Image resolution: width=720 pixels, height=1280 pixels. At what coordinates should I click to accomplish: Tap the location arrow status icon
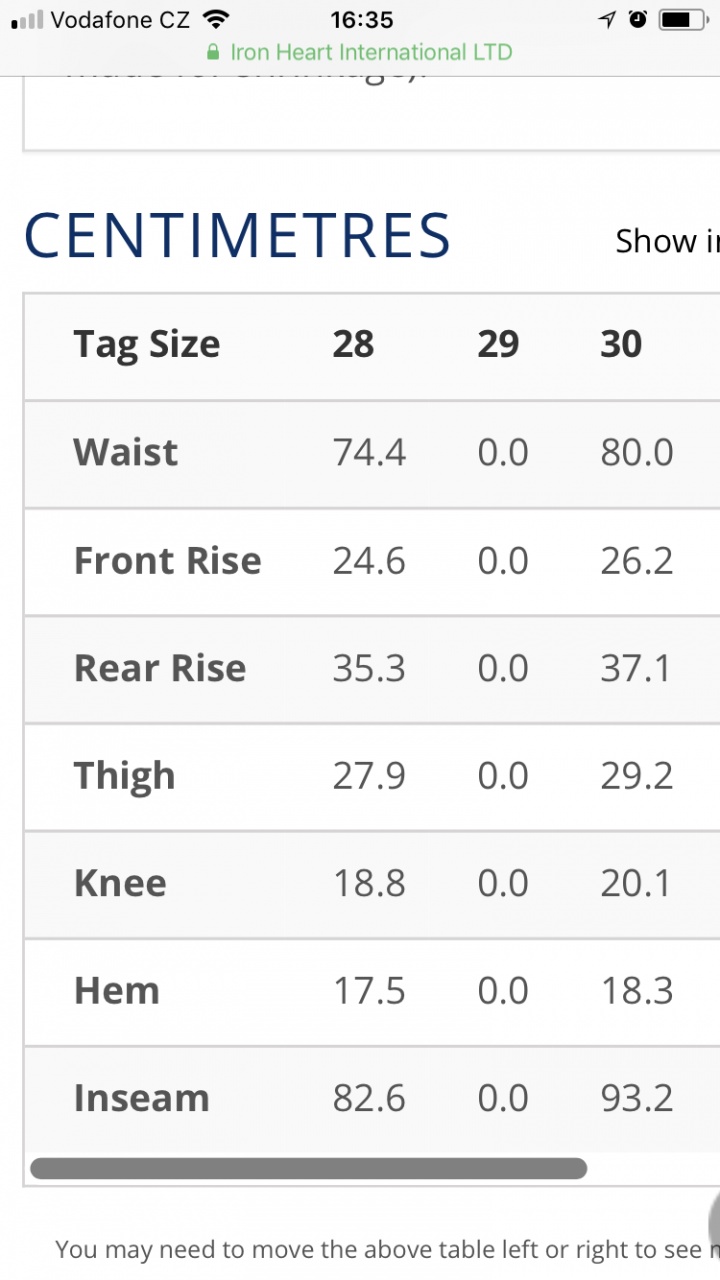click(x=607, y=19)
